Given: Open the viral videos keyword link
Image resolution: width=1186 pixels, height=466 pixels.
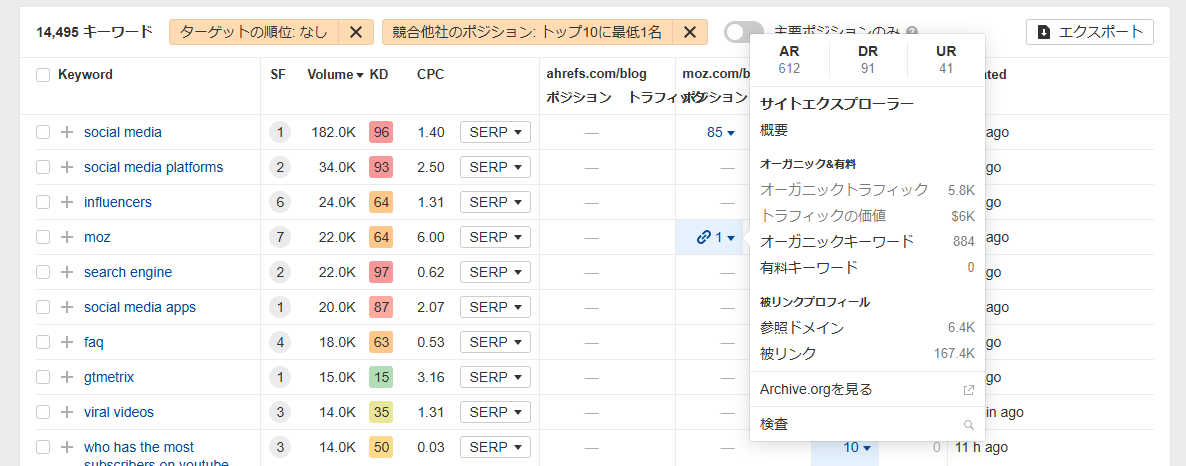Looking at the screenshot, I should pos(119,412).
